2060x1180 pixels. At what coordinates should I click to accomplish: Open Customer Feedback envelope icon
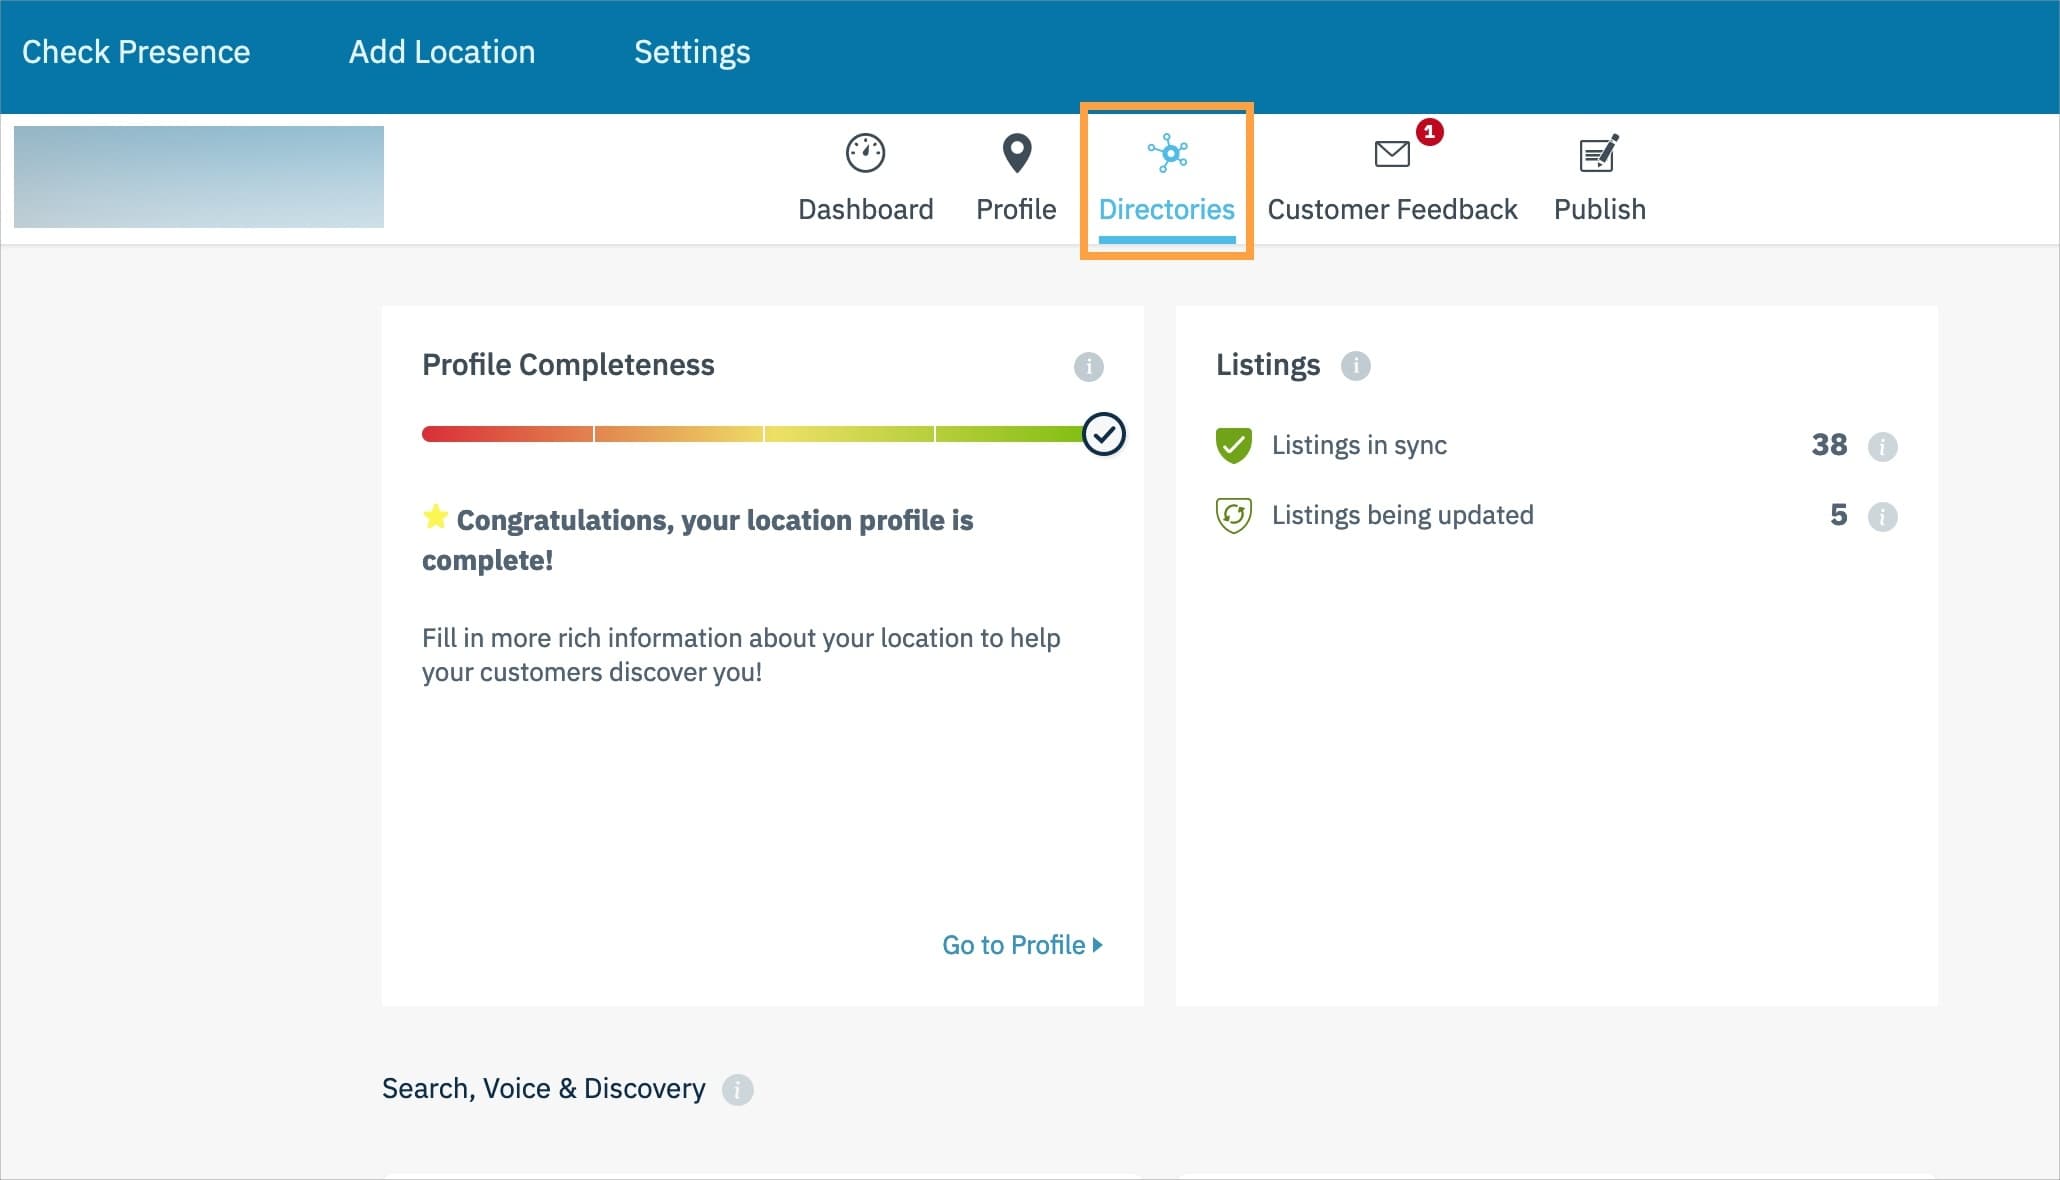click(x=1392, y=154)
